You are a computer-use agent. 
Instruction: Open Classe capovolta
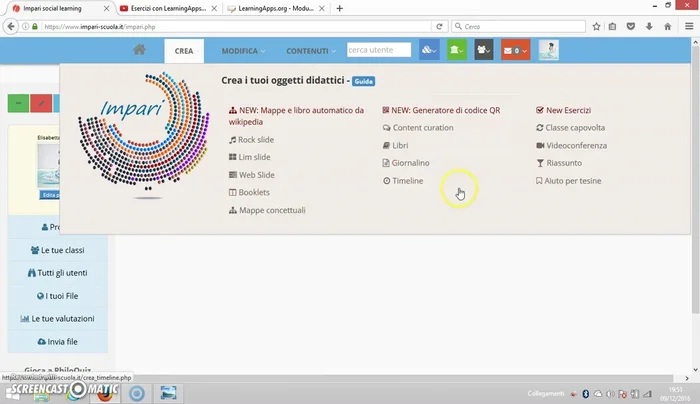571,128
